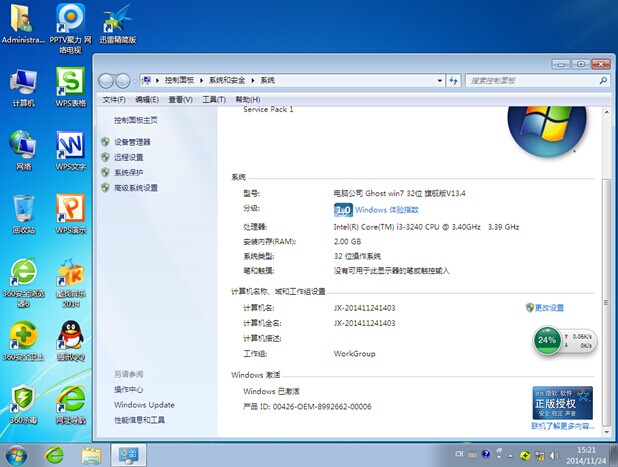Viewport: 618px width, 467px height.
Task: Open 360安全卫士 desktop shortcut
Action: coord(24,341)
